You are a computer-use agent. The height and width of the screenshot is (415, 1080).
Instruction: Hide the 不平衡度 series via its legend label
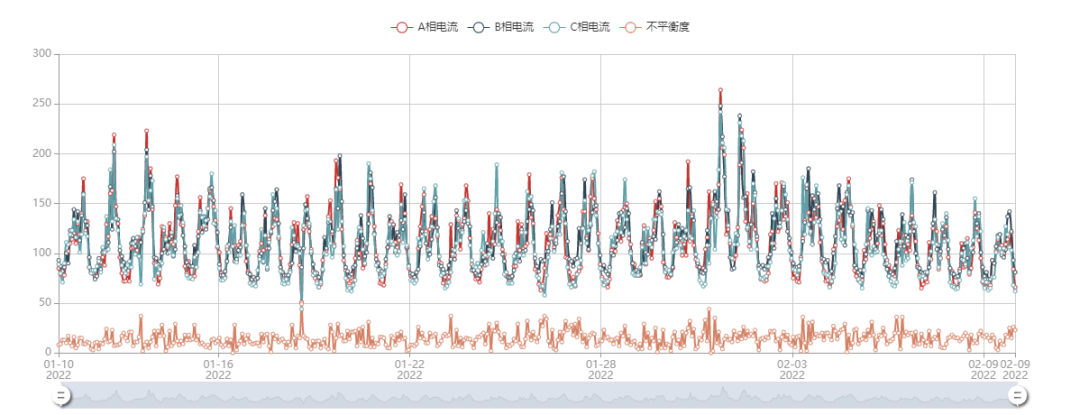click(668, 27)
